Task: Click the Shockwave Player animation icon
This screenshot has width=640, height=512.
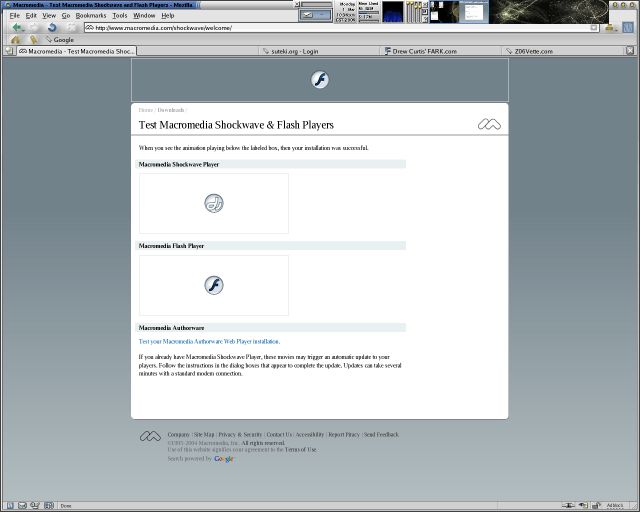Action: pos(214,203)
